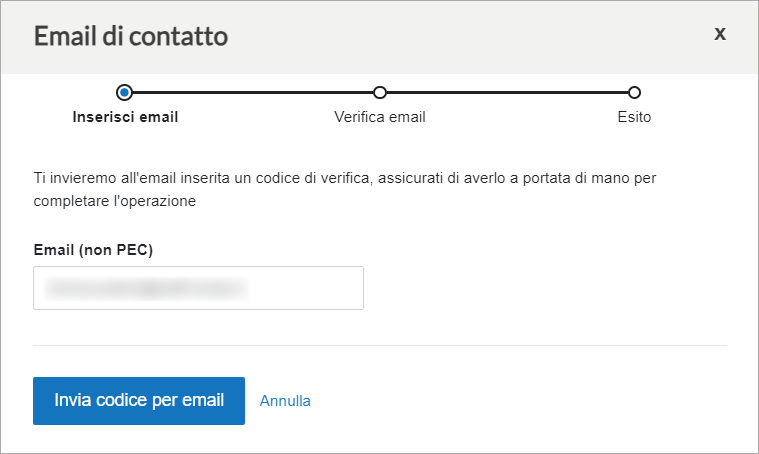Click the horizontal divider above the buttons

point(380,346)
